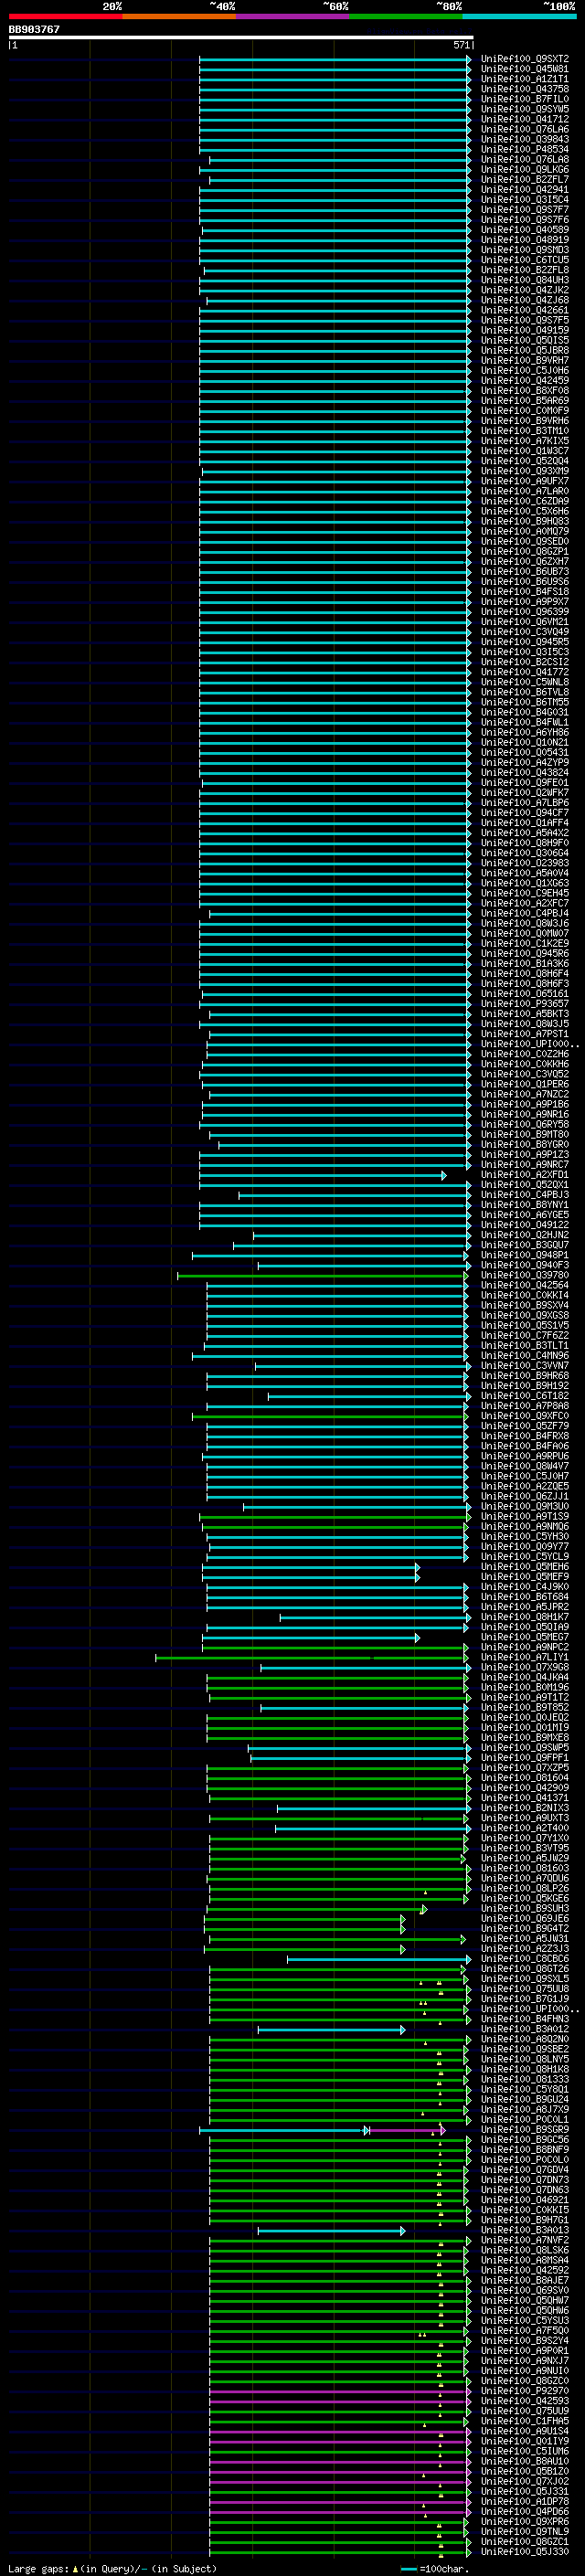585x2576 pixels.
Task: Click the cyan ~100% color legend bar
Action: 520,16
